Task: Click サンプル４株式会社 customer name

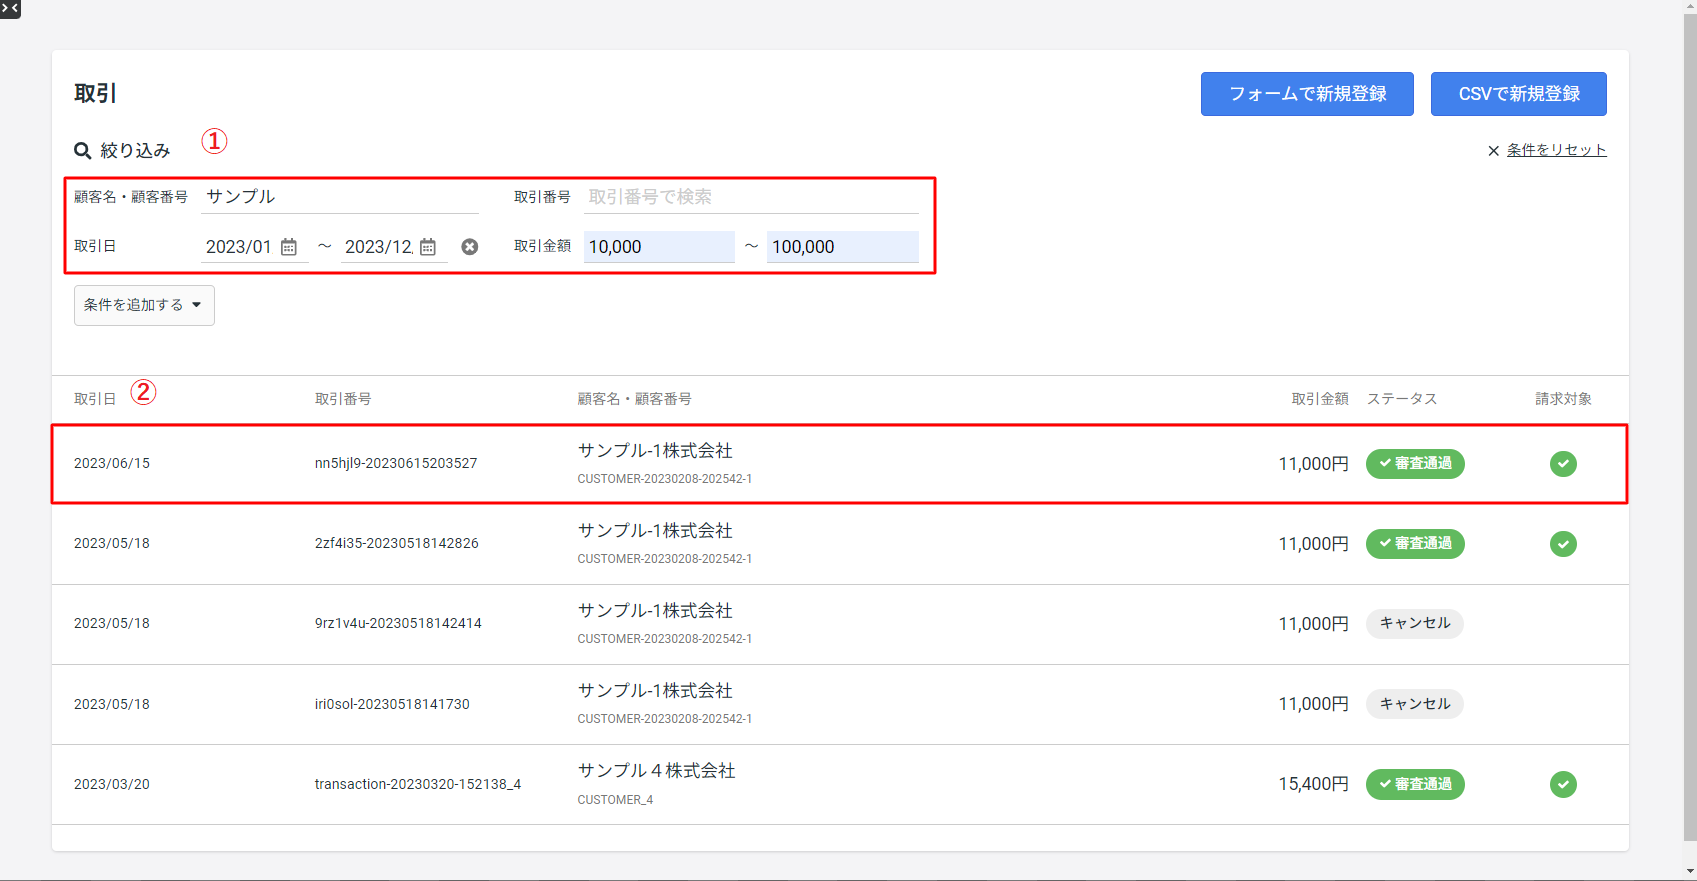Action: coord(656,771)
